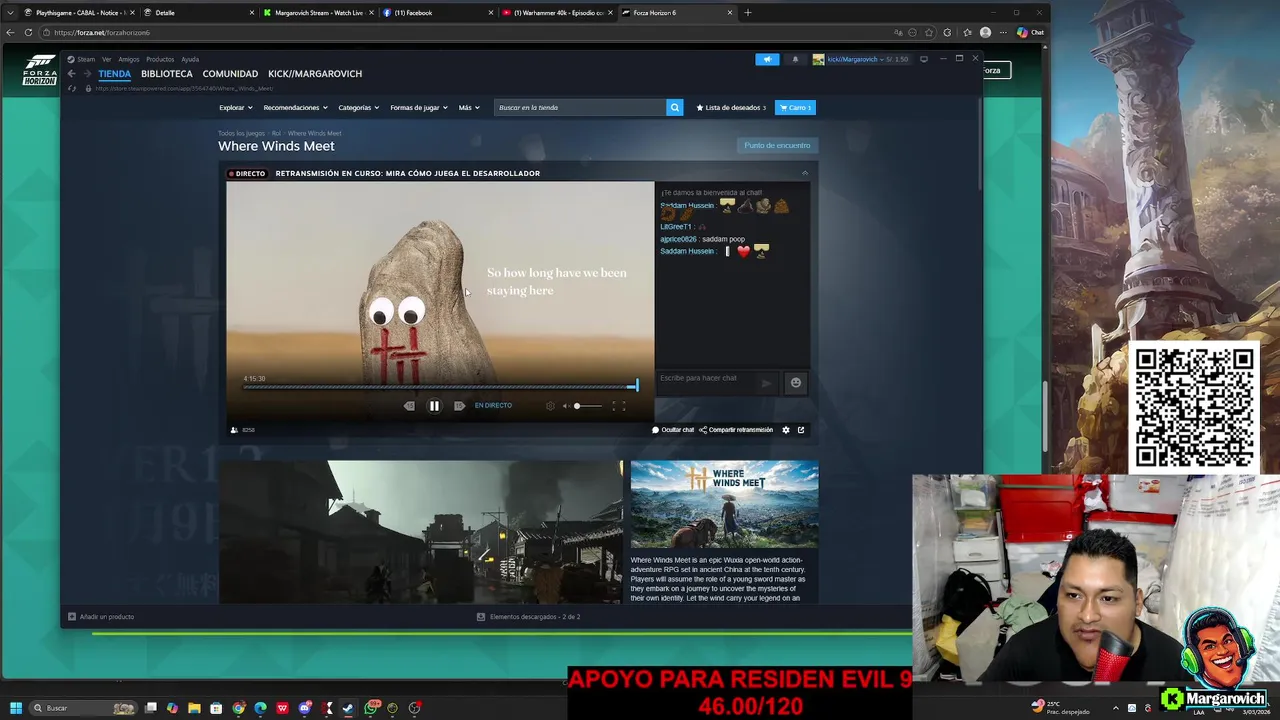
Task: Open broadcast settings gear beside share
Action: 786,430
